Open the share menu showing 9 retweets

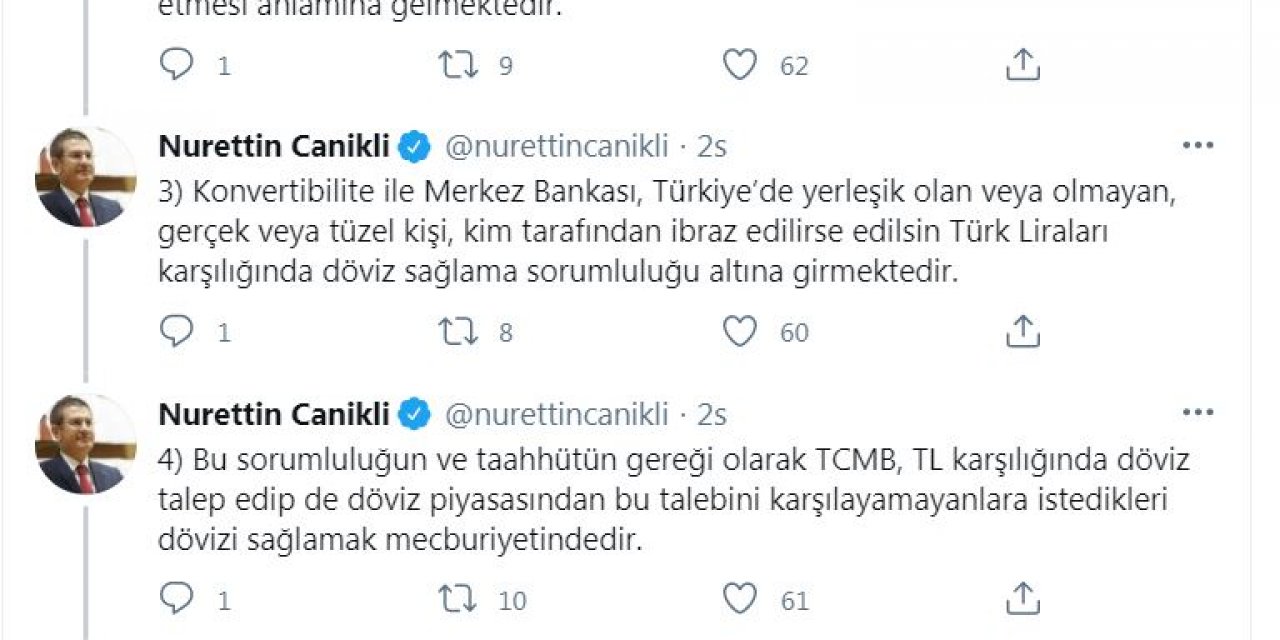[x=1022, y=66]
